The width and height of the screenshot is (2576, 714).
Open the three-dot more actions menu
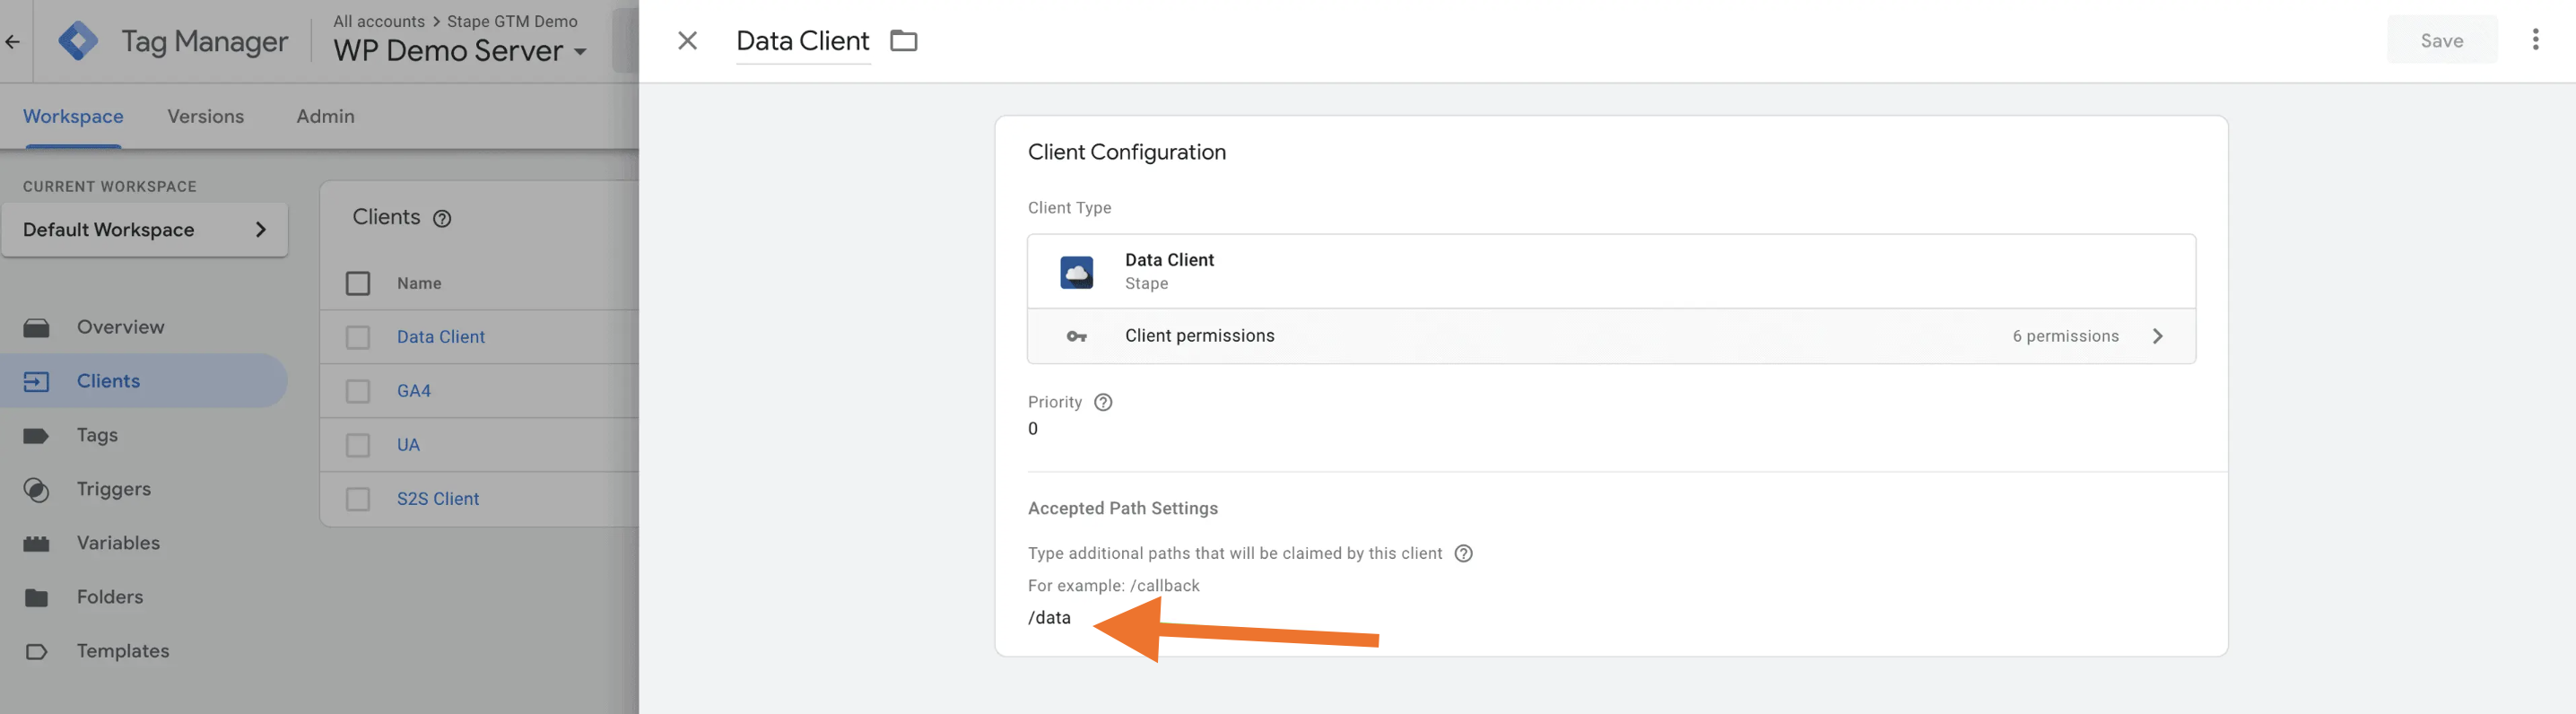coord(2535,40)
